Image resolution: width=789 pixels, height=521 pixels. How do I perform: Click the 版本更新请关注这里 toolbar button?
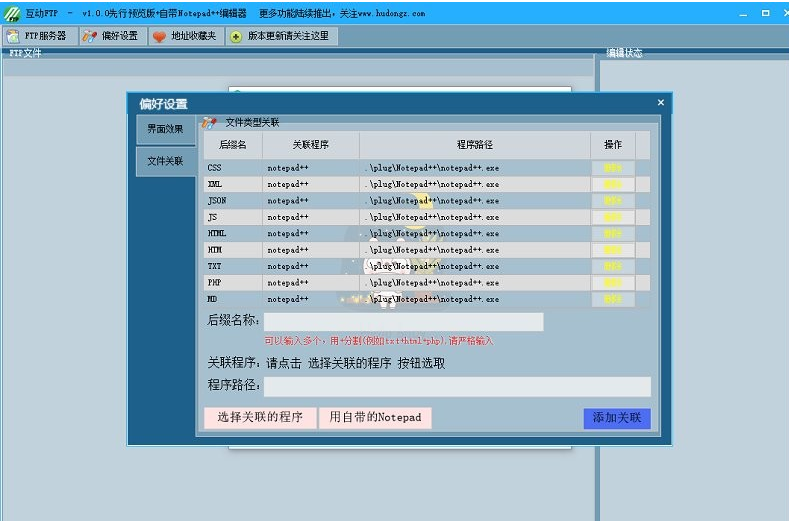pos(282,36)
